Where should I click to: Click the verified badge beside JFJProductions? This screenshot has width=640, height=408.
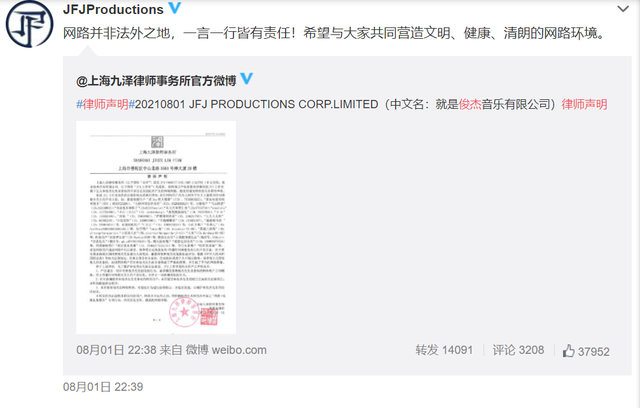pyautogui.click(x=175, y=8)
